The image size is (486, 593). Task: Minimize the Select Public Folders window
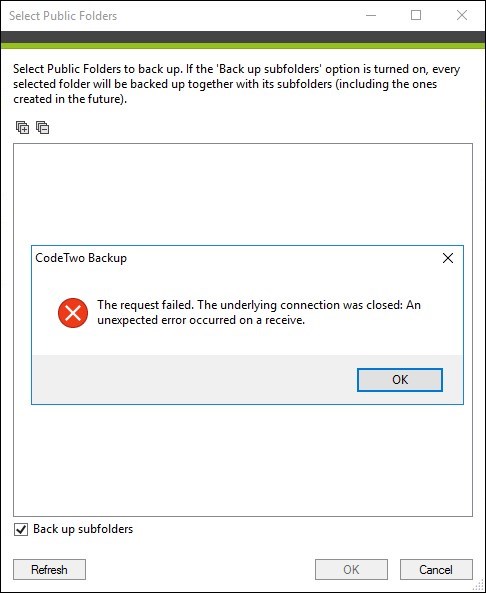(x=371, y=16)
